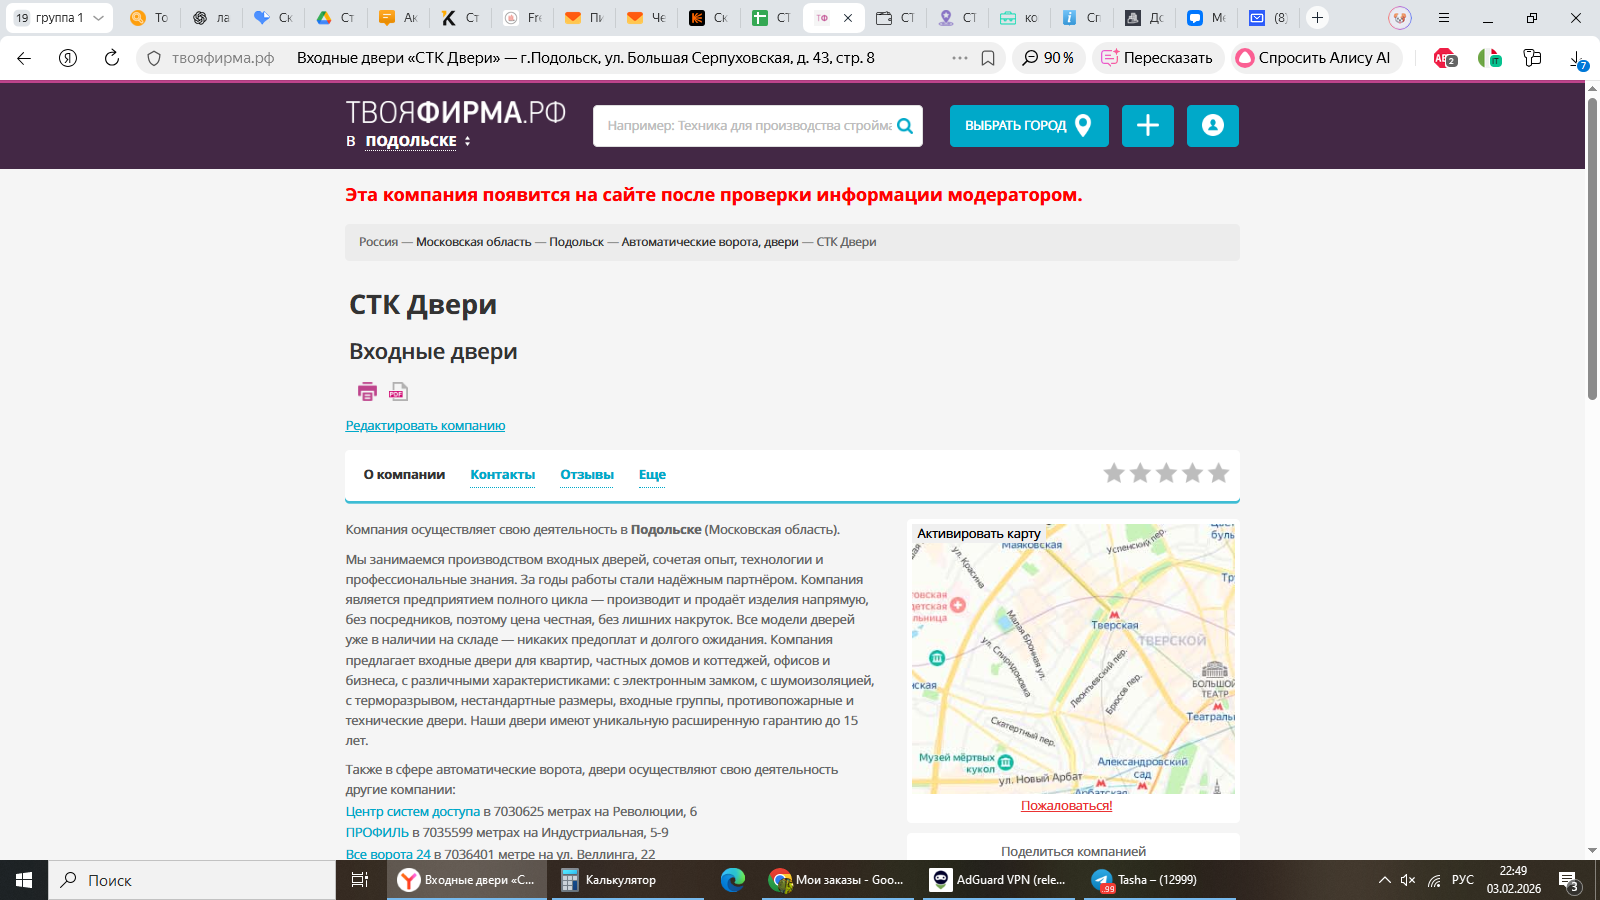
Task: Open the address bar three-dots menu
Action: [960, 58]
